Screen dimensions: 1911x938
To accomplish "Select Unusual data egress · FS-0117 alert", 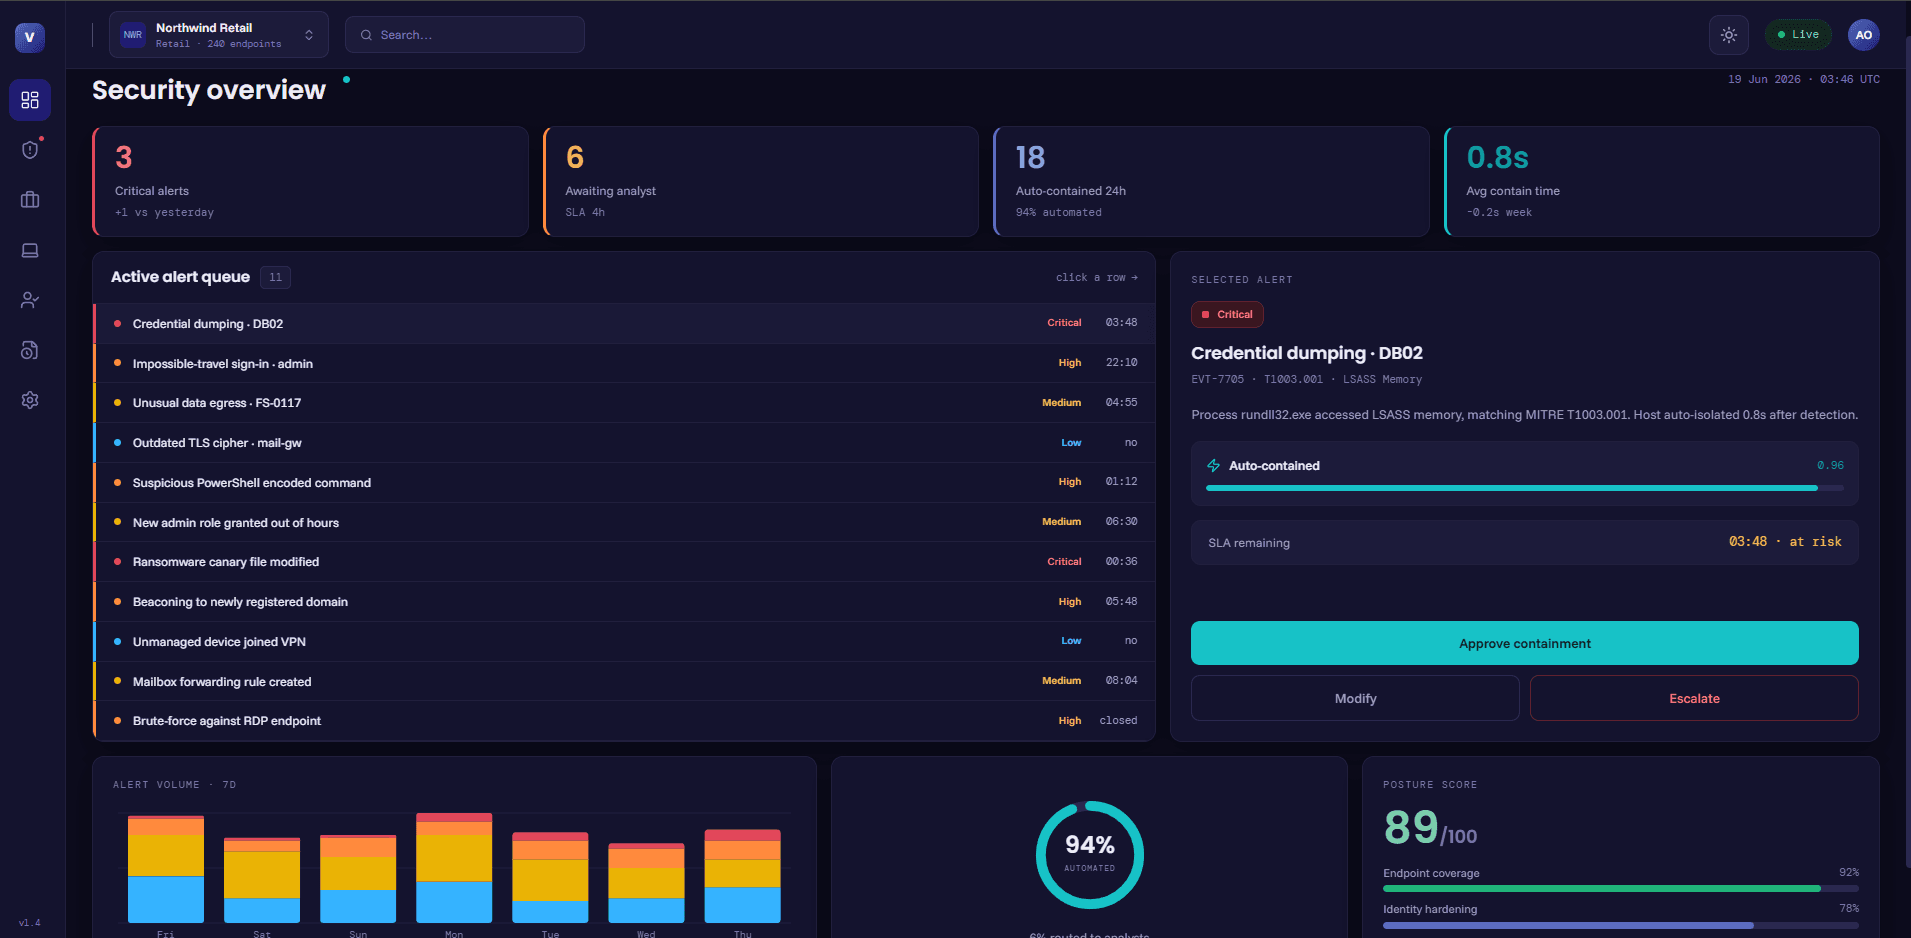I will pos(624,403).
